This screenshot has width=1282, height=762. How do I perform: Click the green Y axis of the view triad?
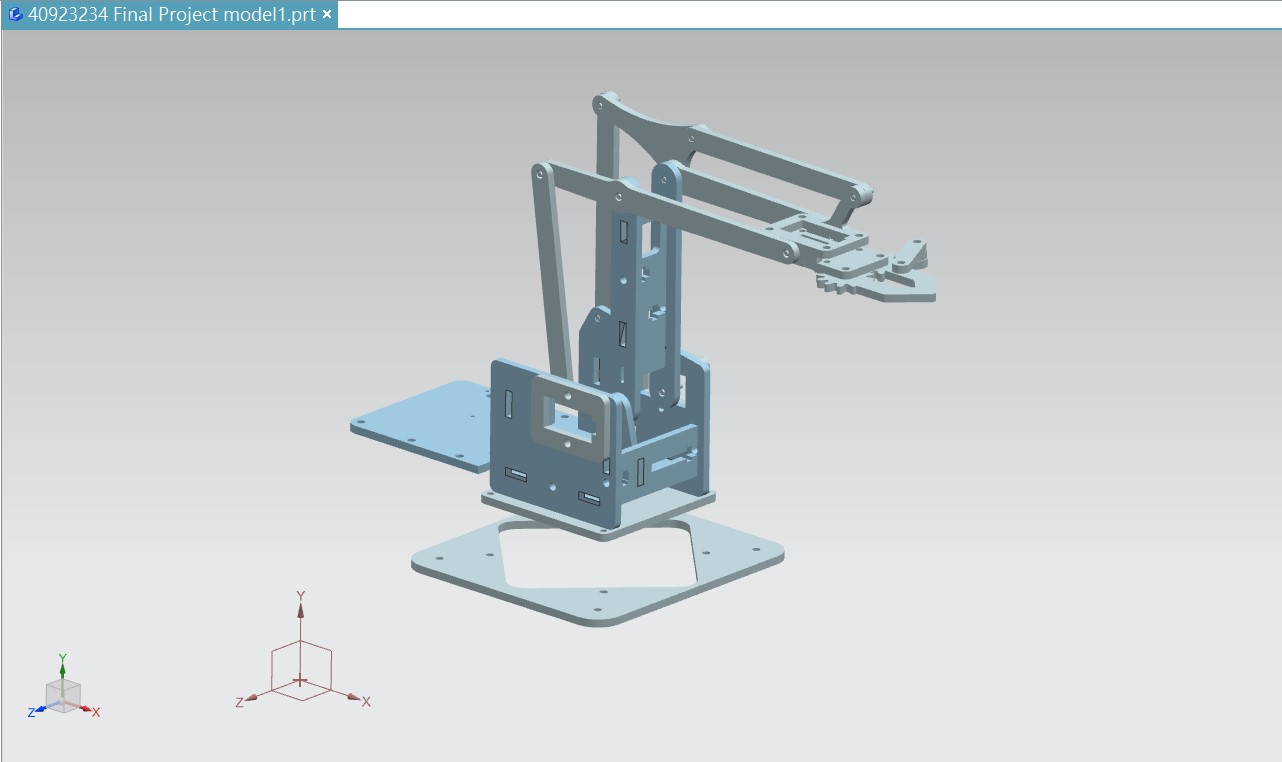(62, 666)
